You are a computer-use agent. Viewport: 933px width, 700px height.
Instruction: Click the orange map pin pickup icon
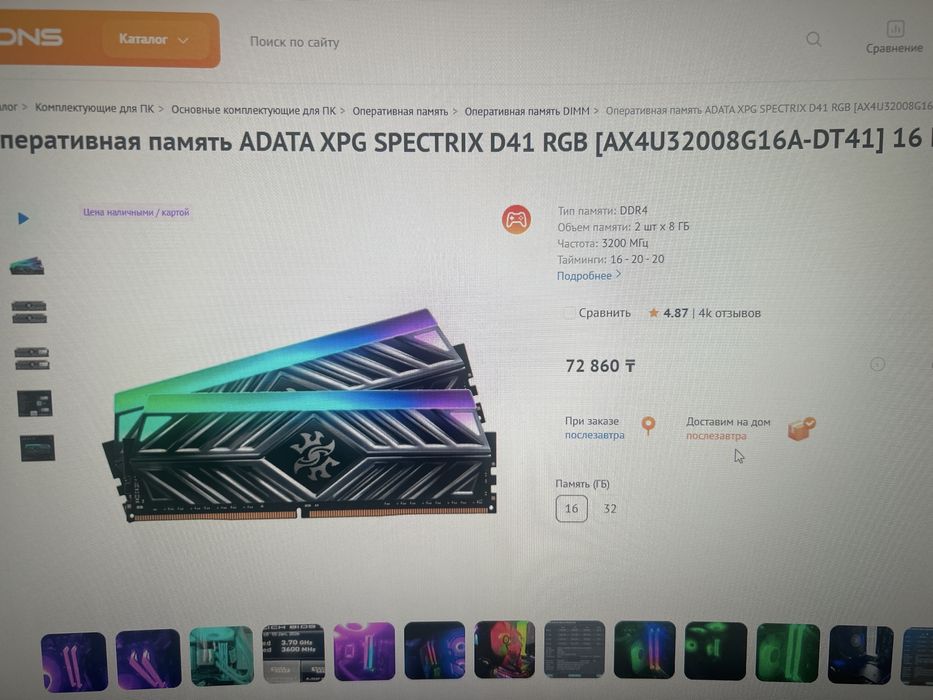[649, 425]
